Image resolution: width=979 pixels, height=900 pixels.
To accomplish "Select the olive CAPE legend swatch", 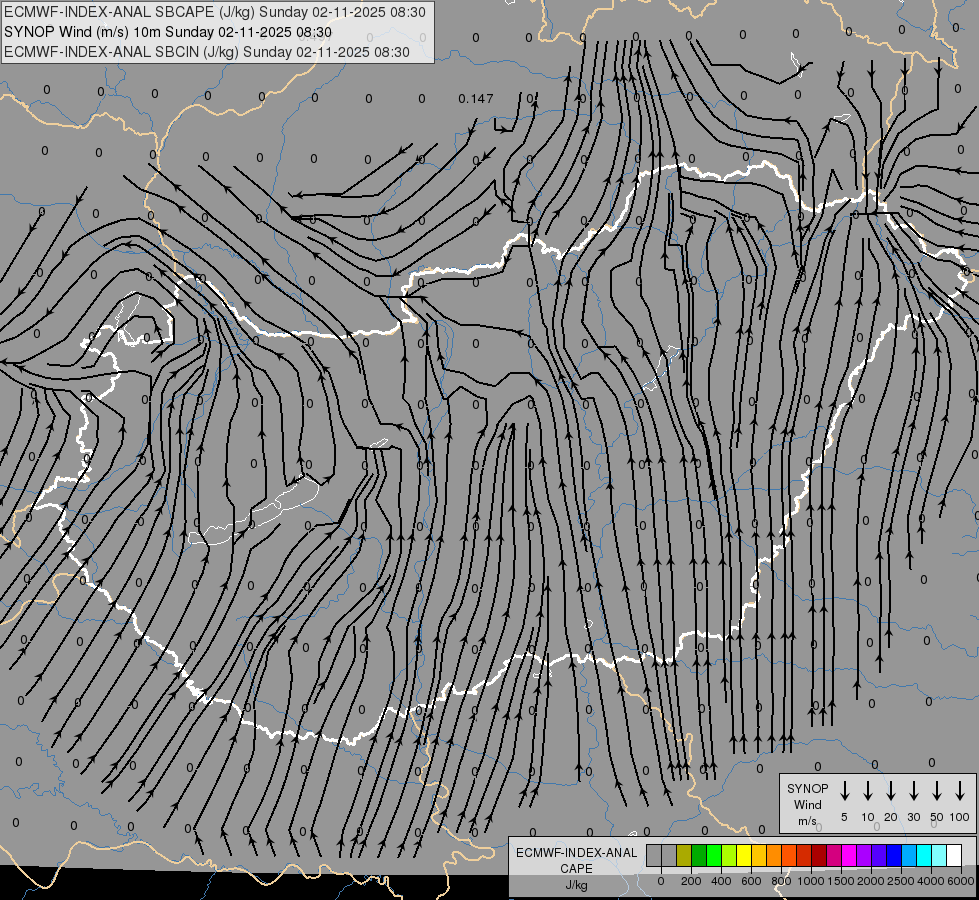I will tap(684, 856).
